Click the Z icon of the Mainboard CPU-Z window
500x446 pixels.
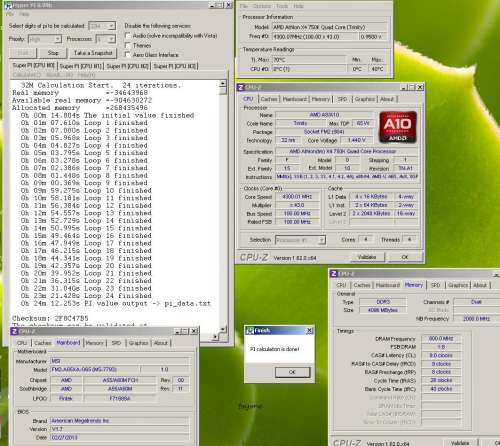coord(14,331)
